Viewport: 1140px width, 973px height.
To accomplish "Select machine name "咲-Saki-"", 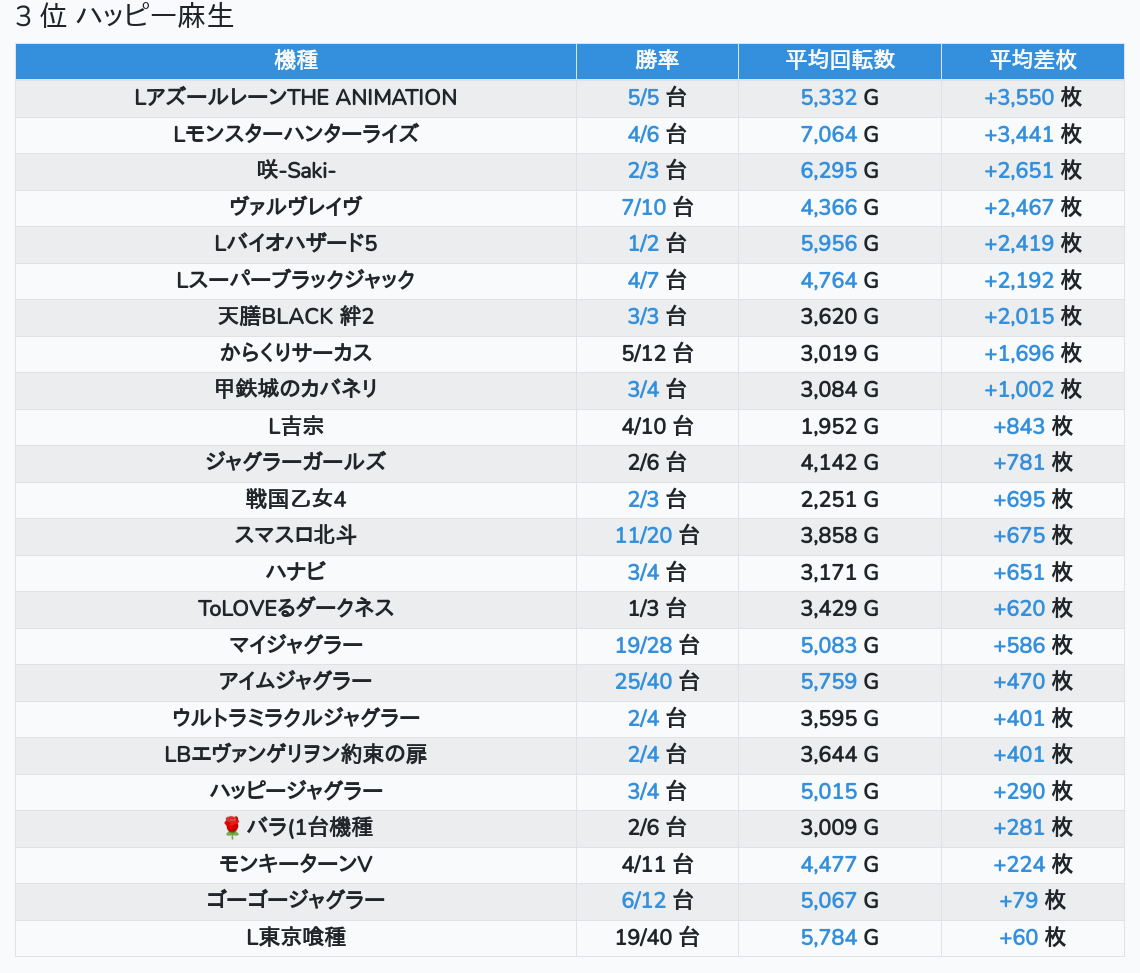I will click(x=296, y=170).
